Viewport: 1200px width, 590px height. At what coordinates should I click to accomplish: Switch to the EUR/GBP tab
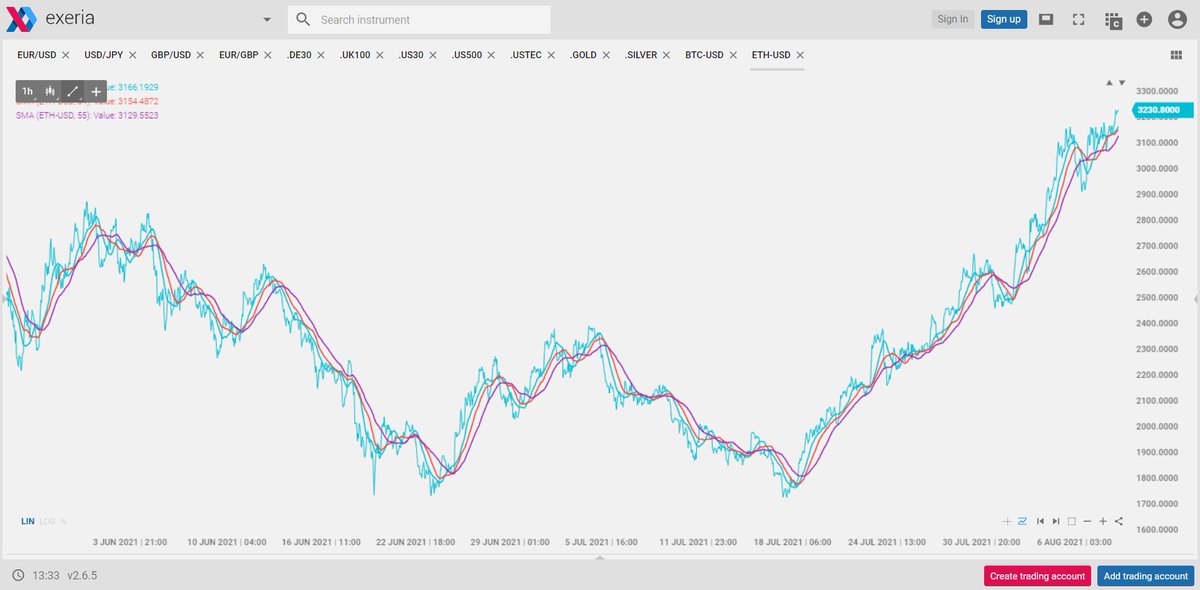coord(238,55)
